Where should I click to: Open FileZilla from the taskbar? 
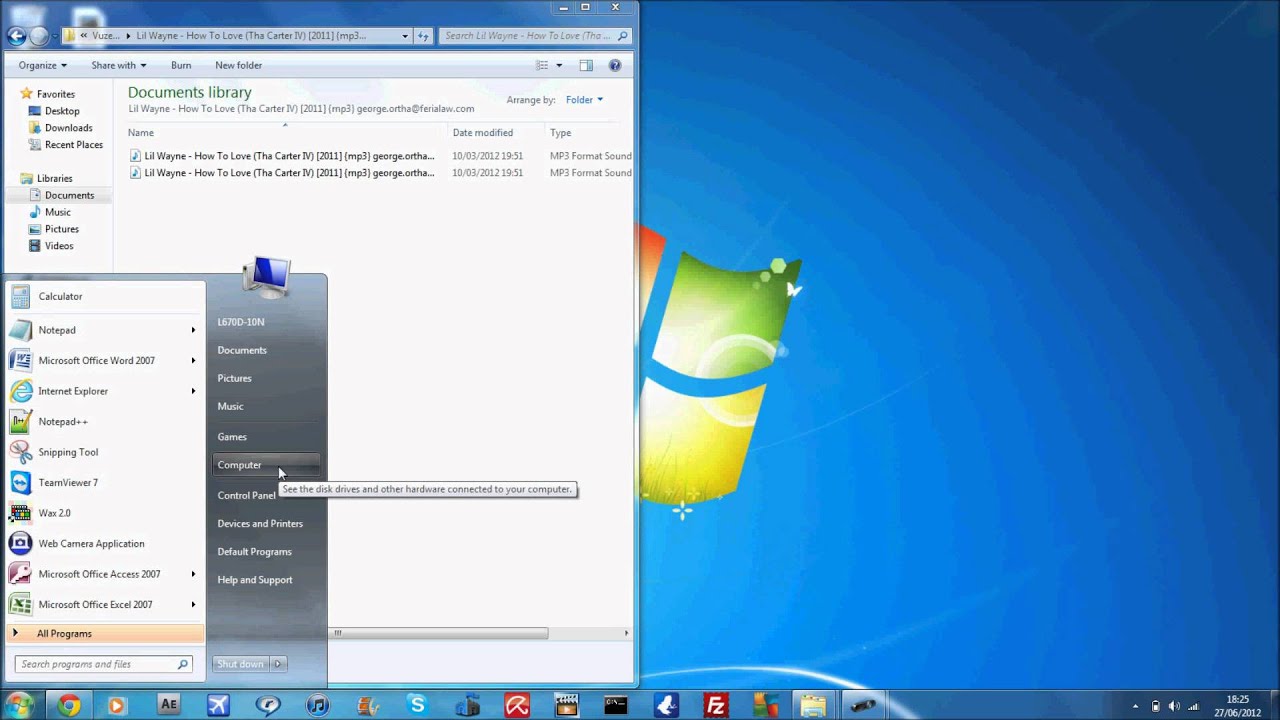click(715, 706)
